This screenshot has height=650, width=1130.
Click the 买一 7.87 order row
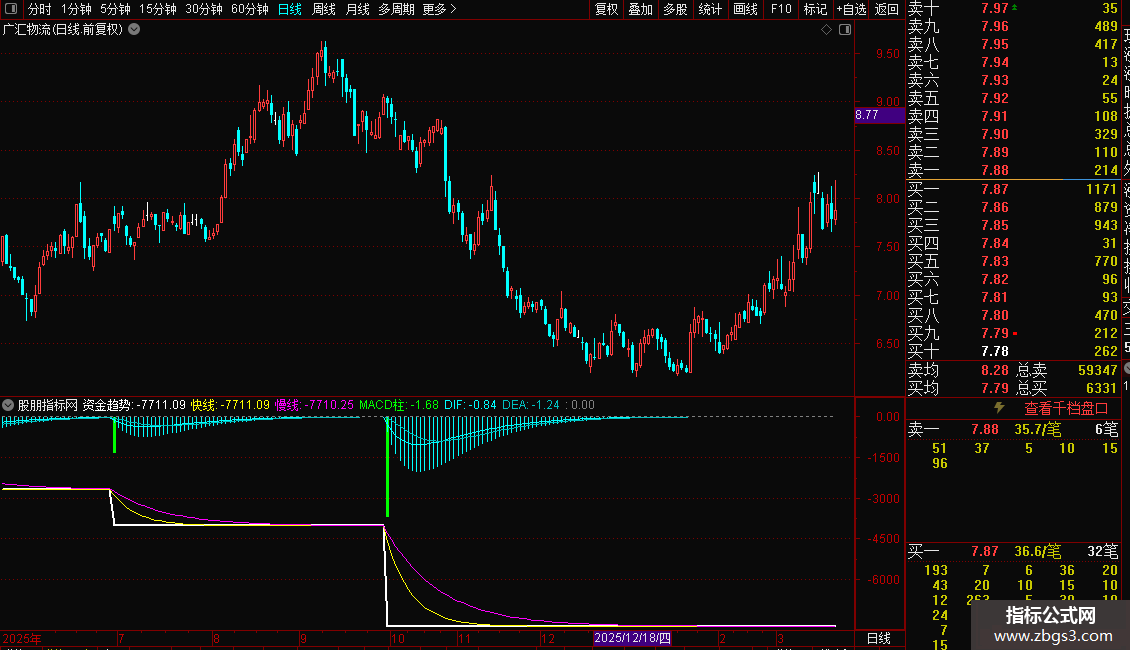tap(1013, 189)
